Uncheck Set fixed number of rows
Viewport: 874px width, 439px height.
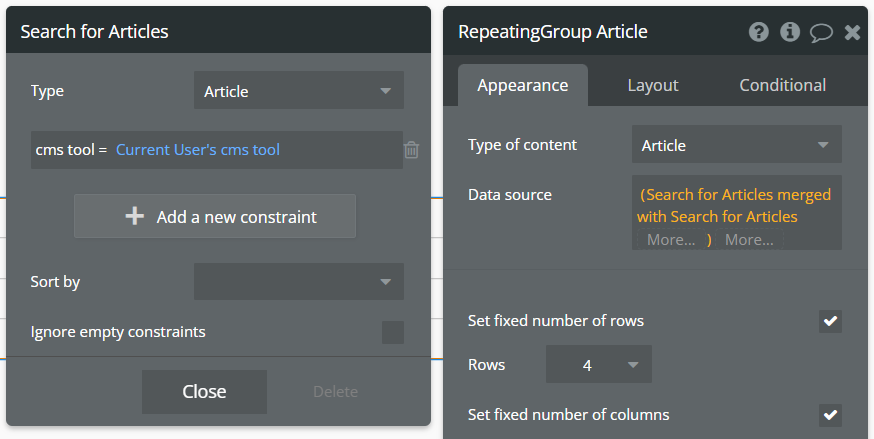coord(830,321)
